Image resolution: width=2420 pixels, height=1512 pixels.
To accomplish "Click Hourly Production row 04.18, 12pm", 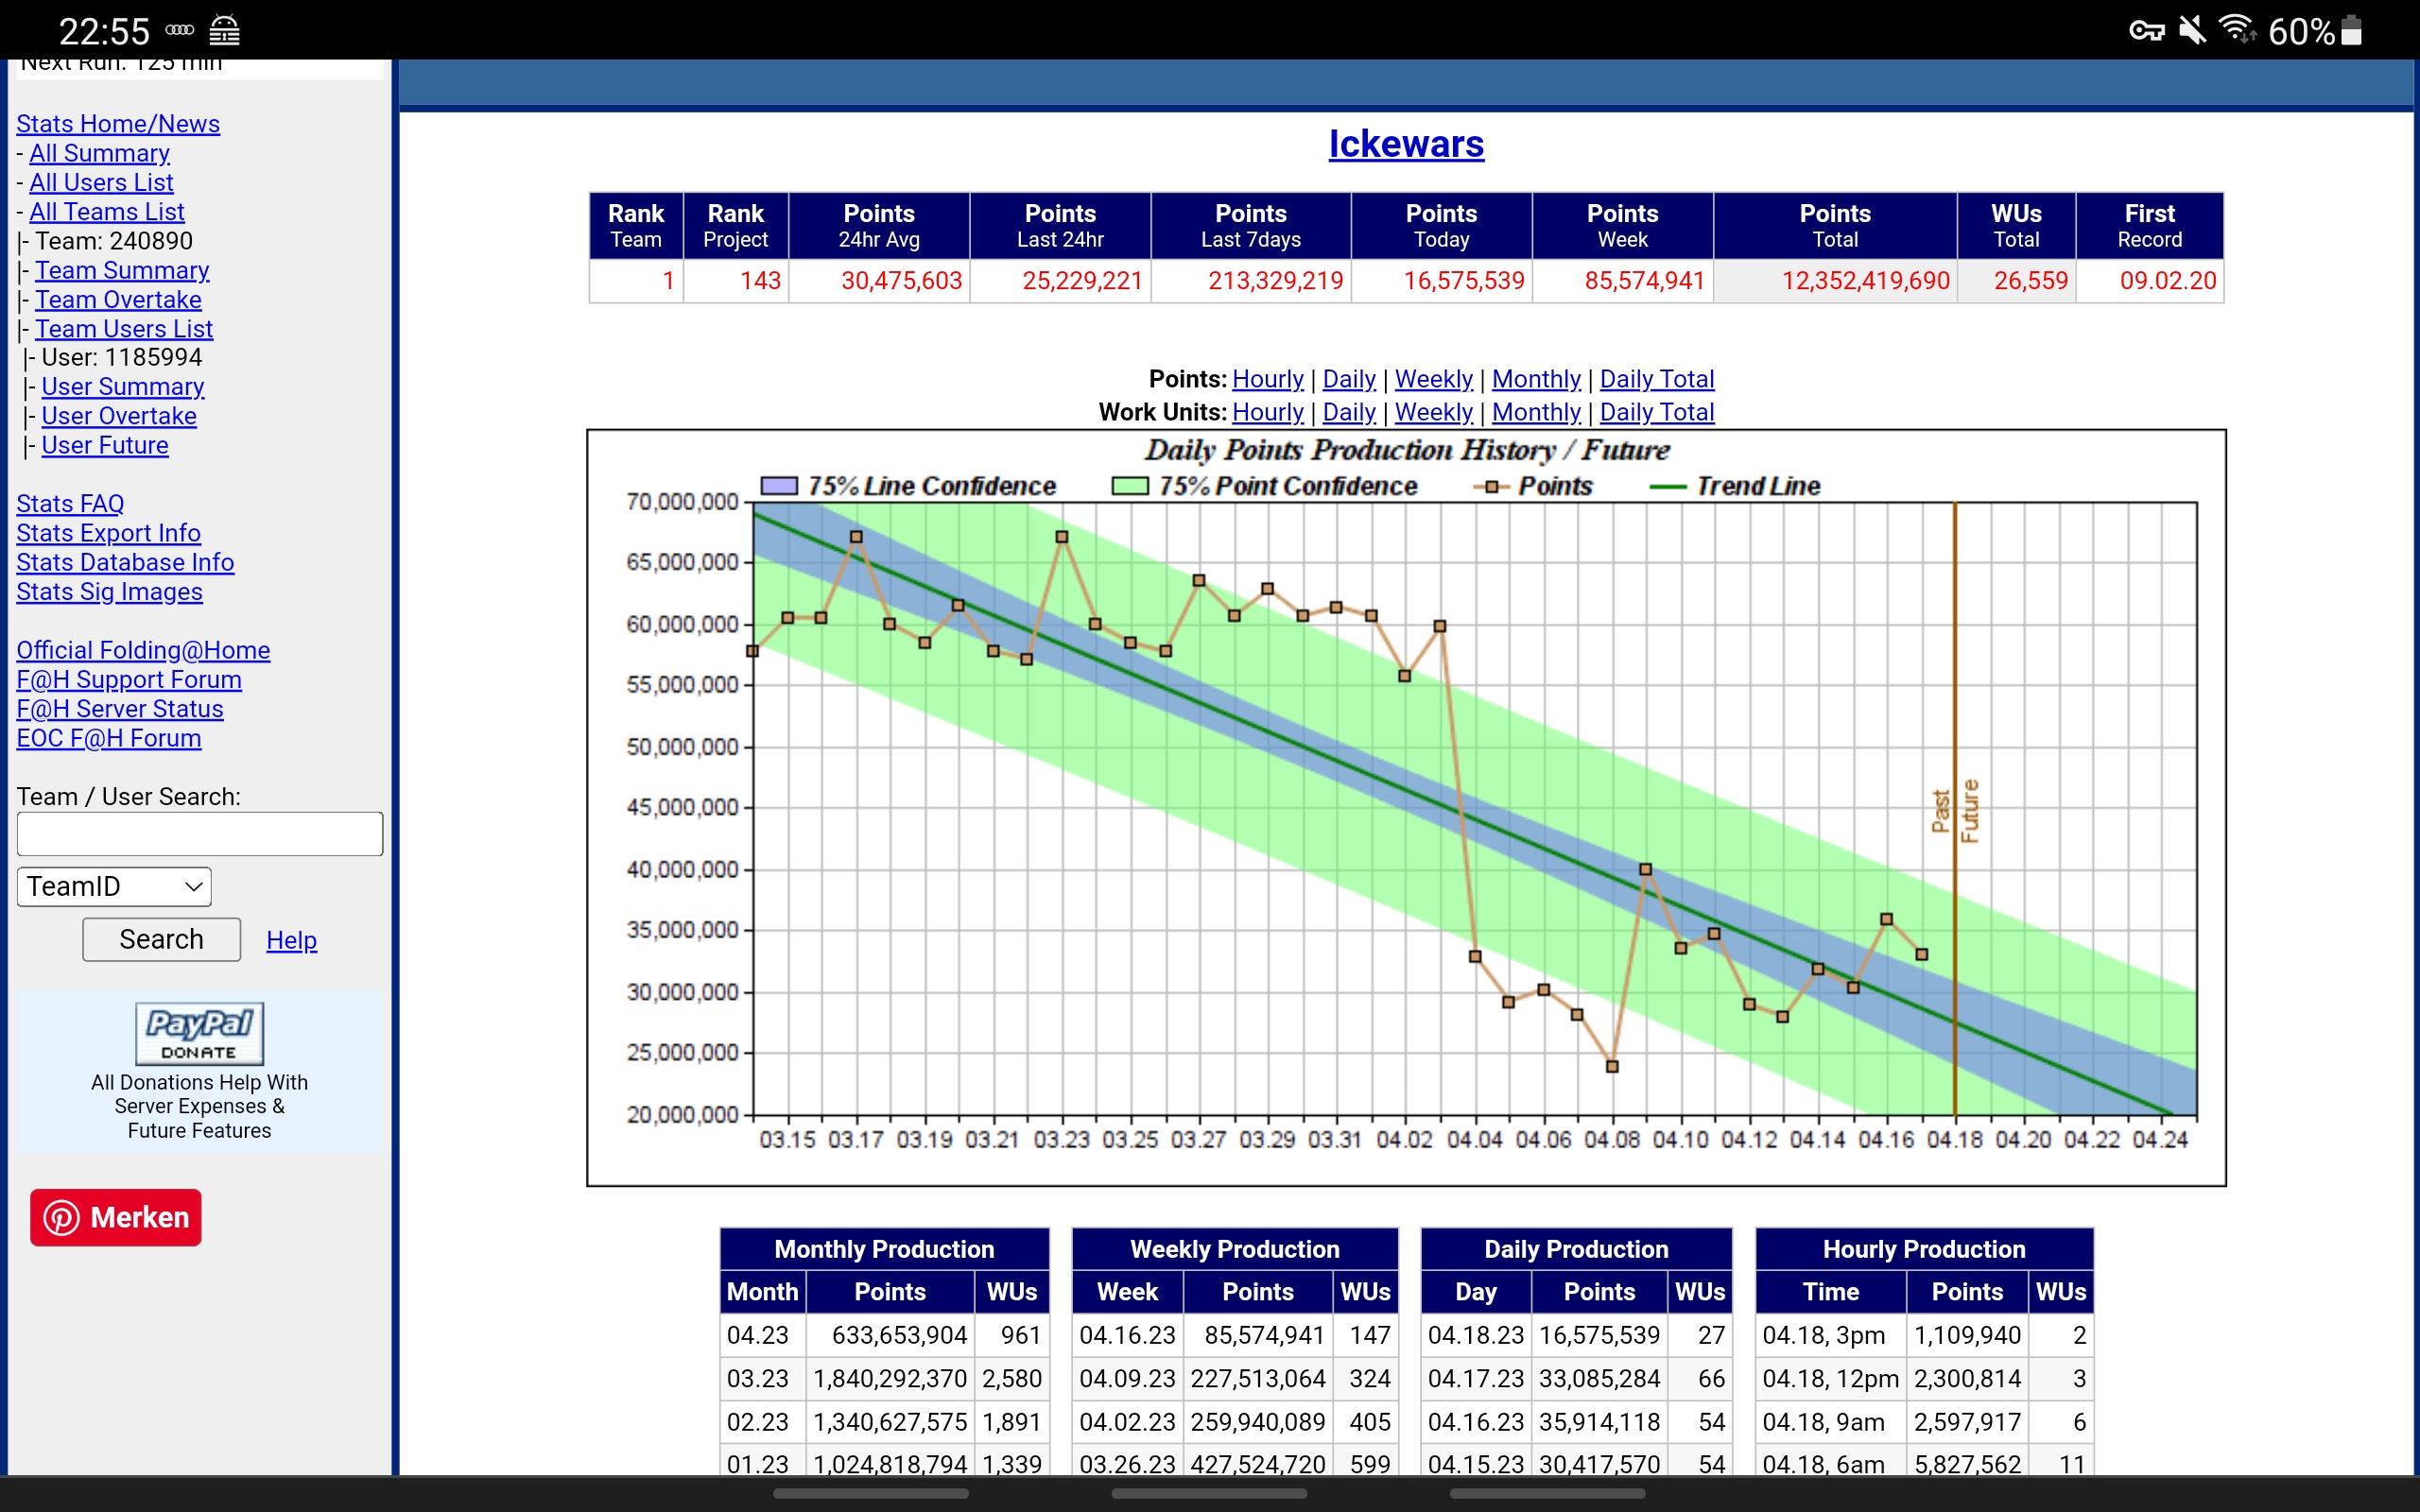I will (x=1924, y=1379).
